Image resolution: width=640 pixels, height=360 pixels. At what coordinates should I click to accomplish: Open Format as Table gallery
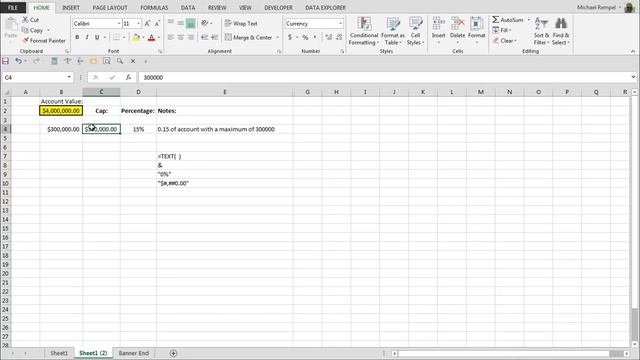[393, 31]
